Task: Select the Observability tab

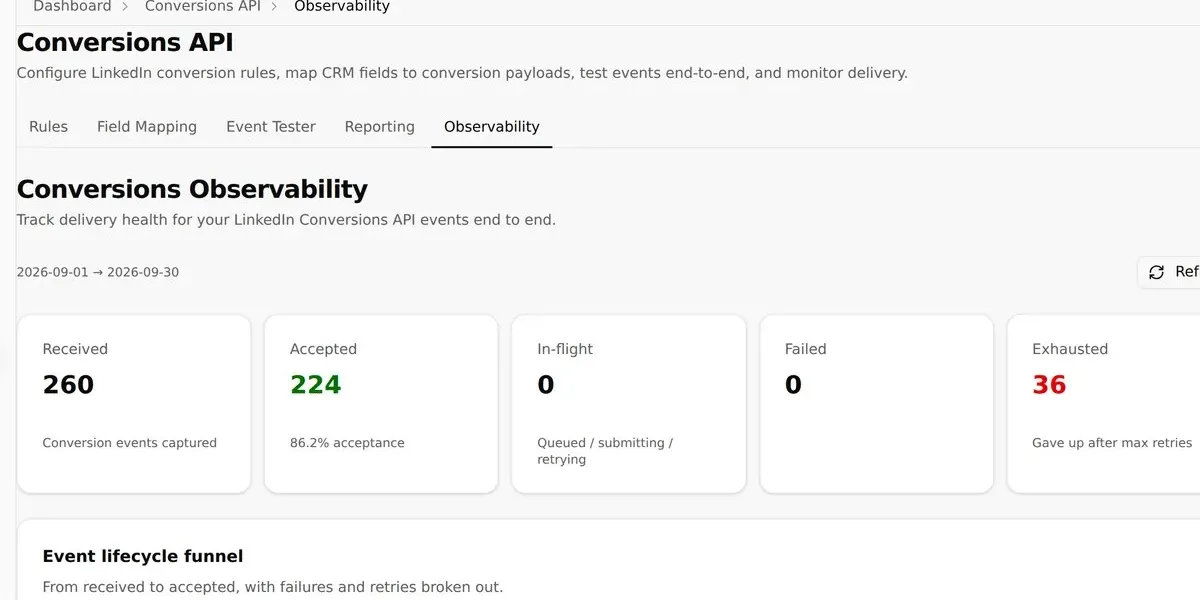Action: coord(492,127)
